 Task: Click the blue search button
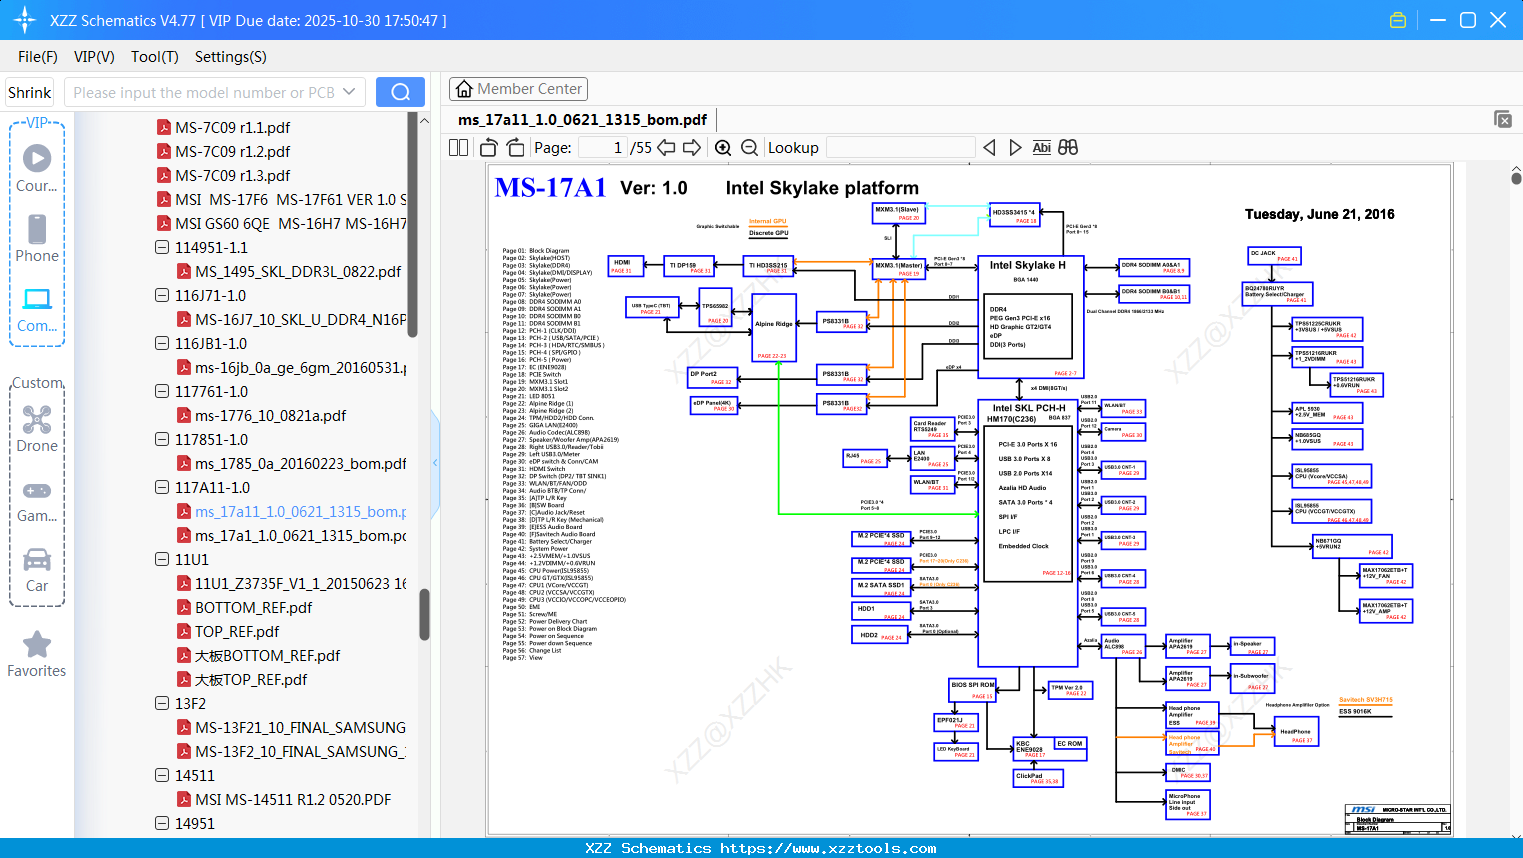[x=400, y=92]
